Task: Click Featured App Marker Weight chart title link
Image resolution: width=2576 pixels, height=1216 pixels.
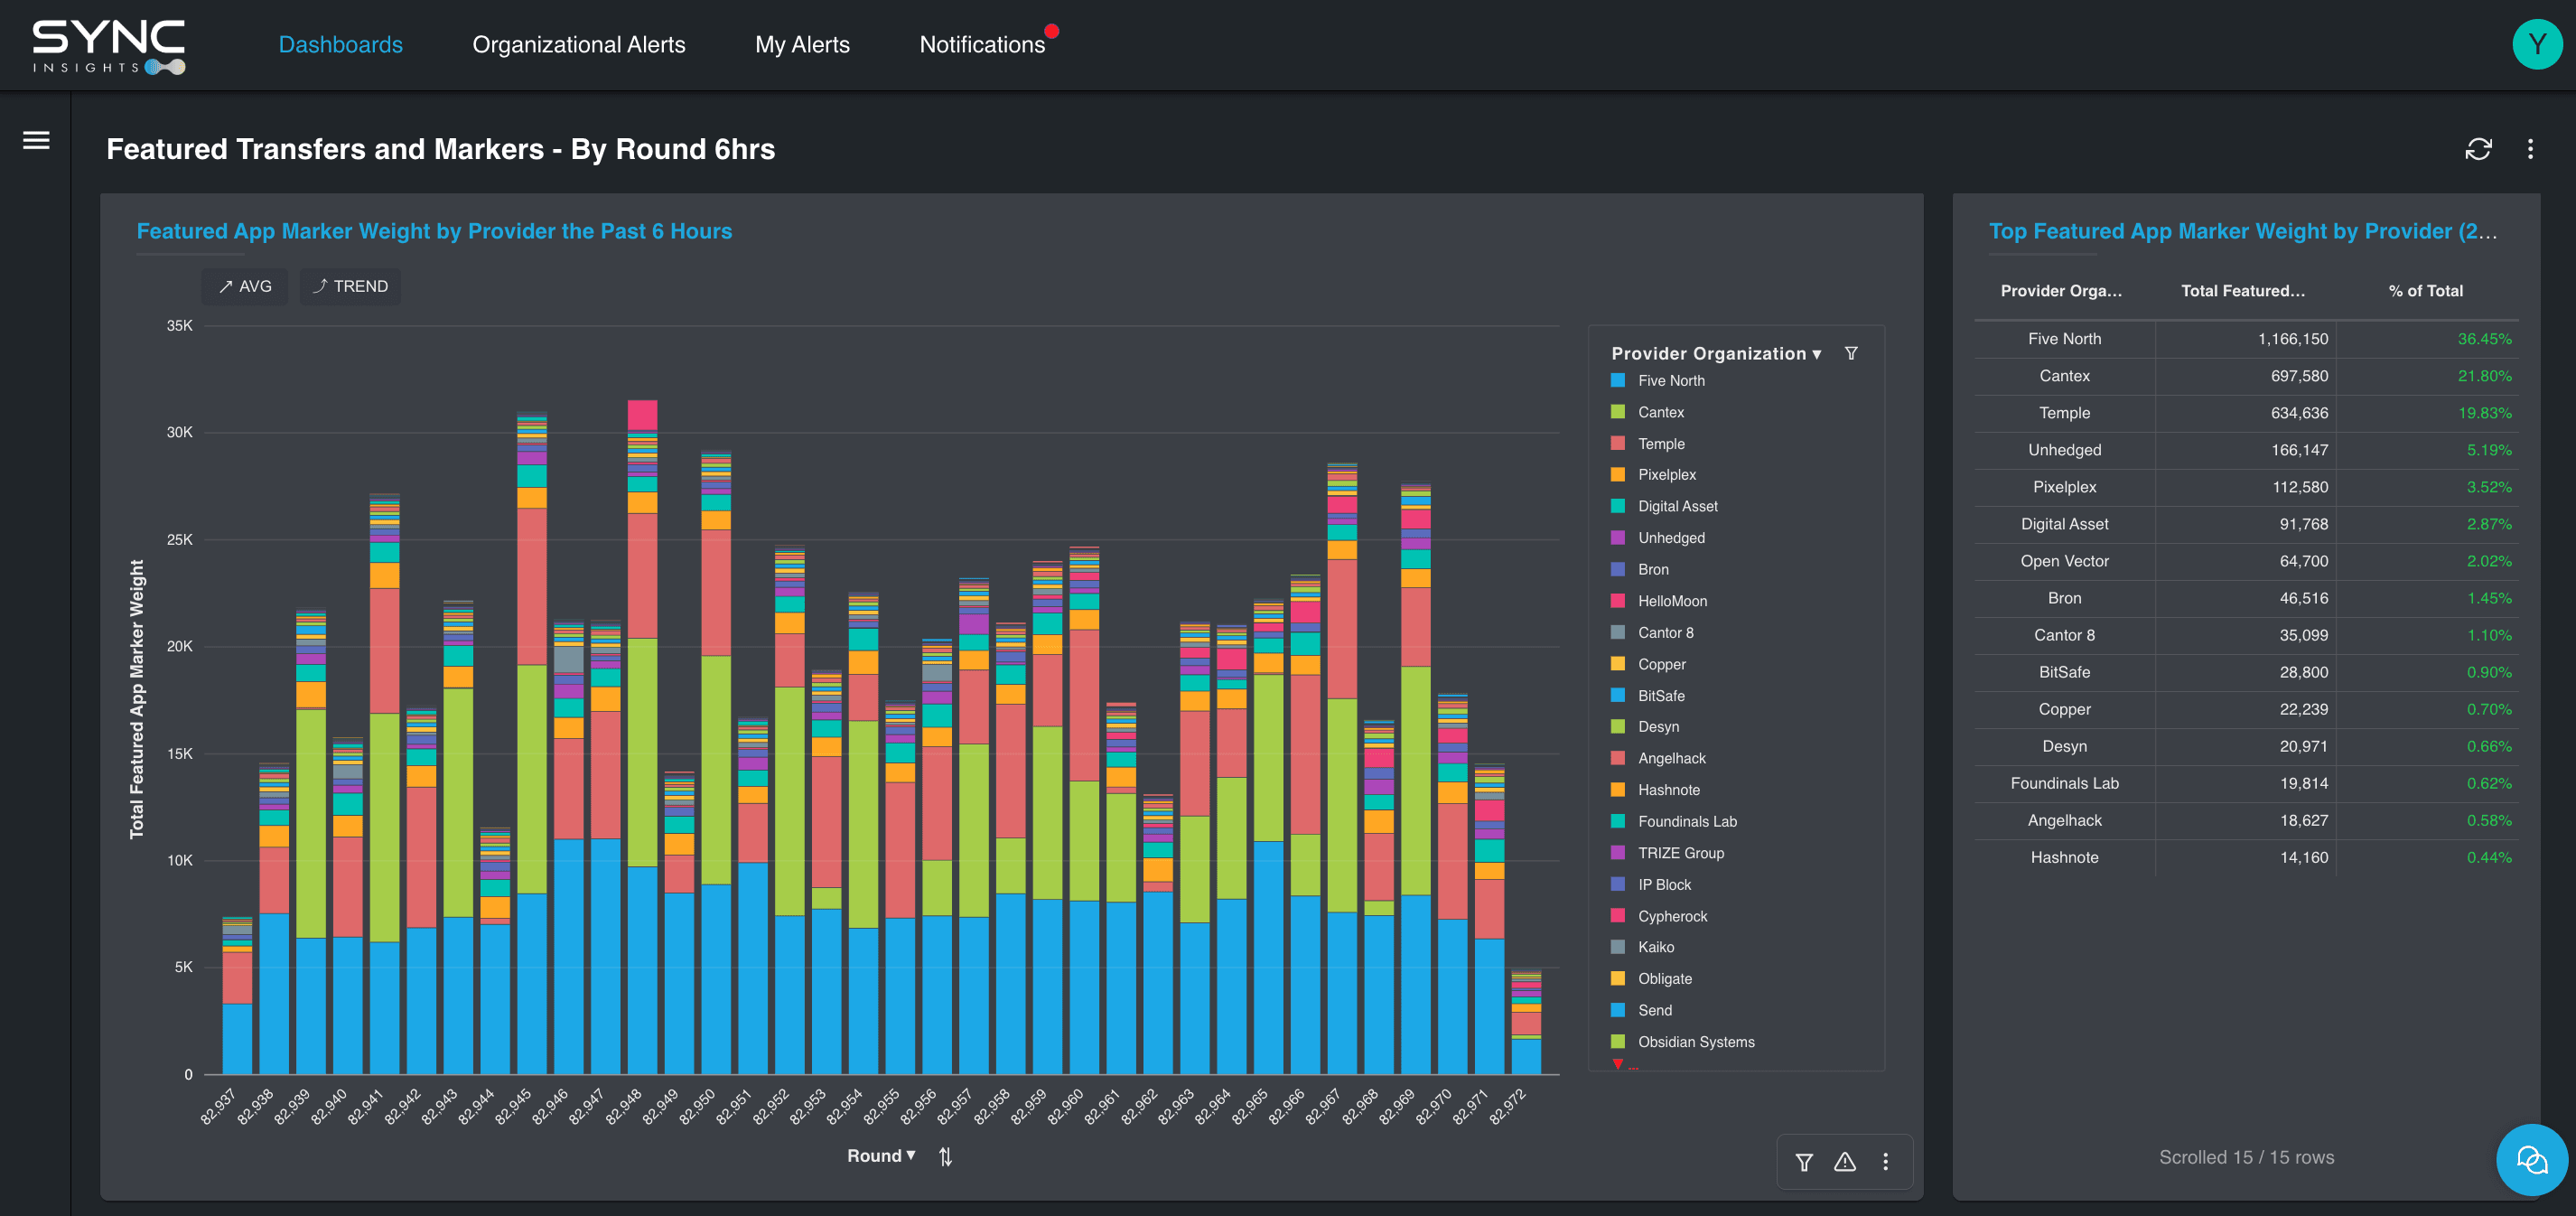Action: pyautogui.click(x=434, y=231)
